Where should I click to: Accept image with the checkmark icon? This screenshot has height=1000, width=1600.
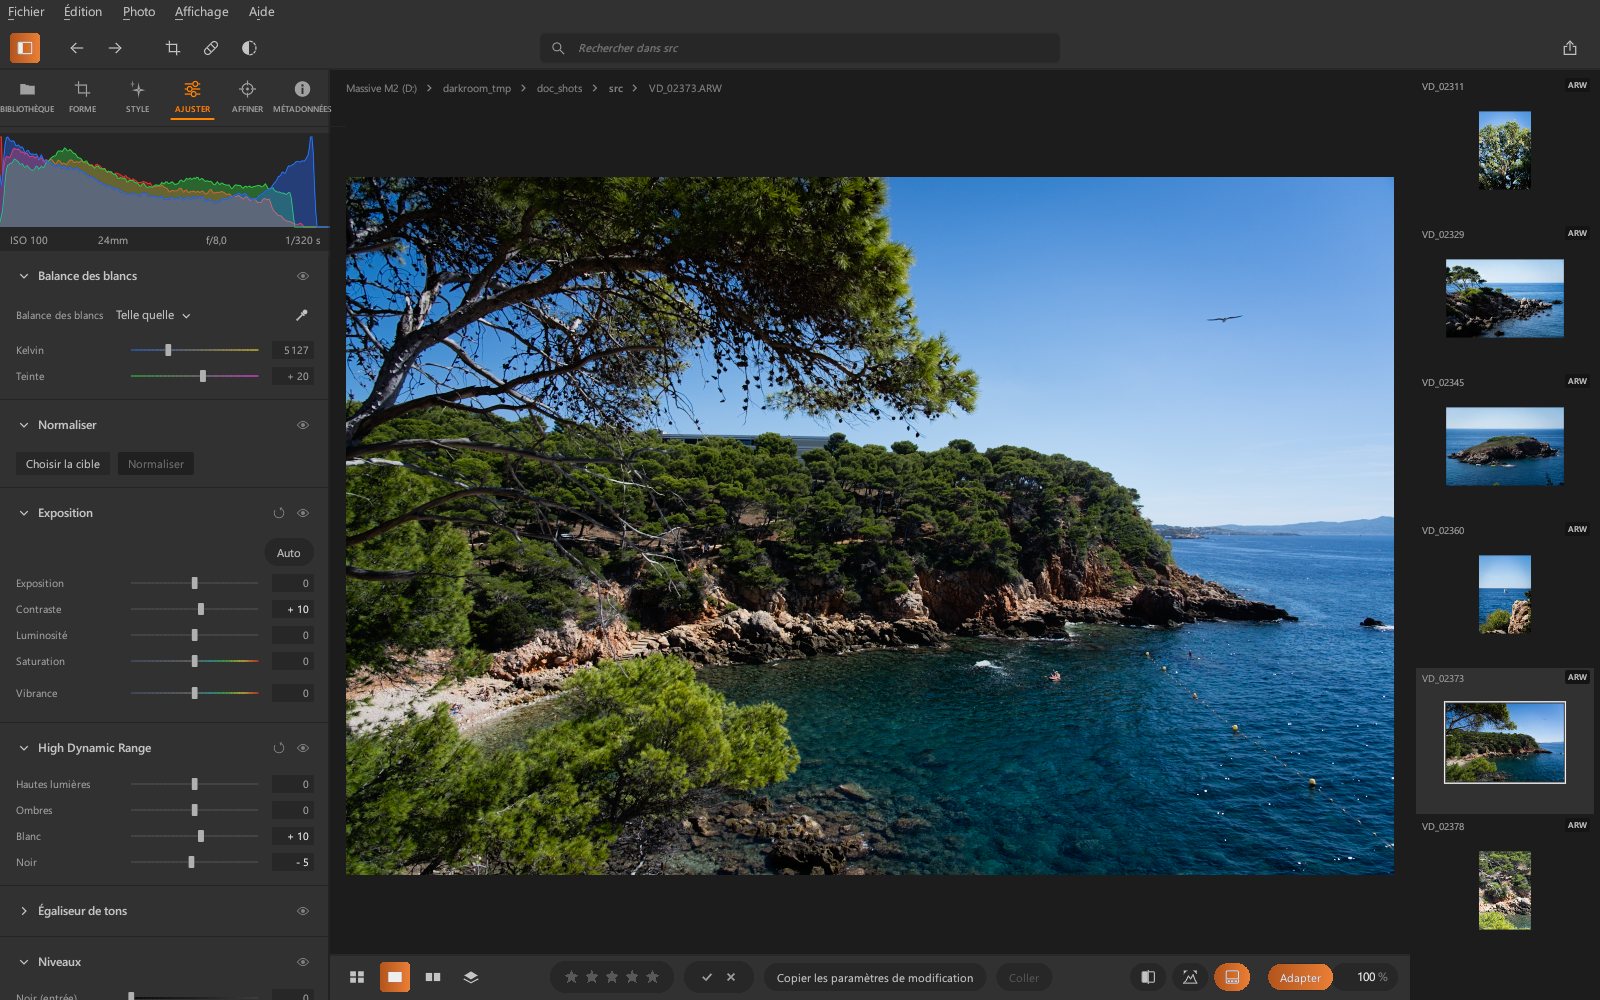pyautogui.click(x=707, y=977)
